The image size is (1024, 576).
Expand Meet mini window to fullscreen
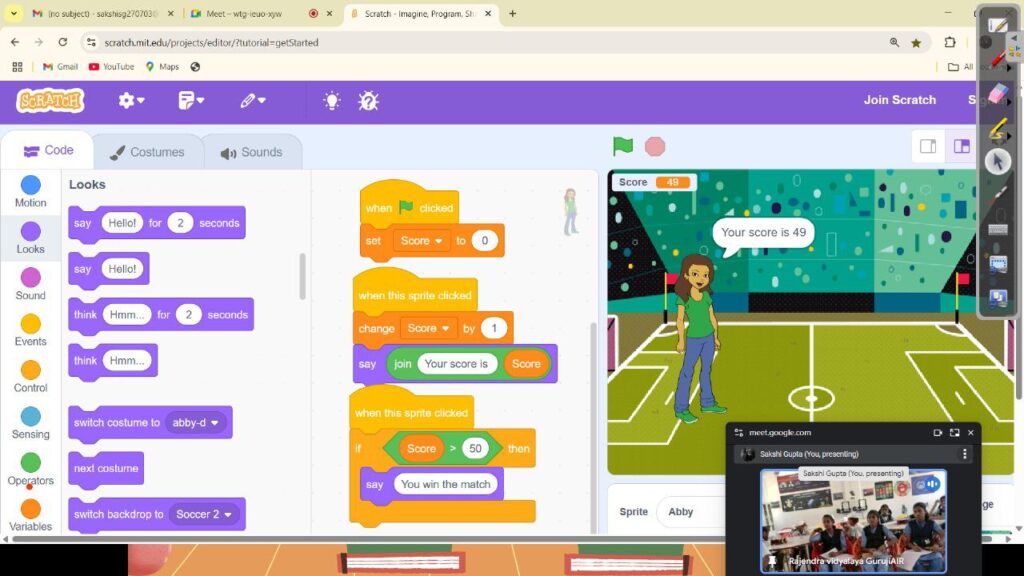pyautogui.click(x=954, y=432)
